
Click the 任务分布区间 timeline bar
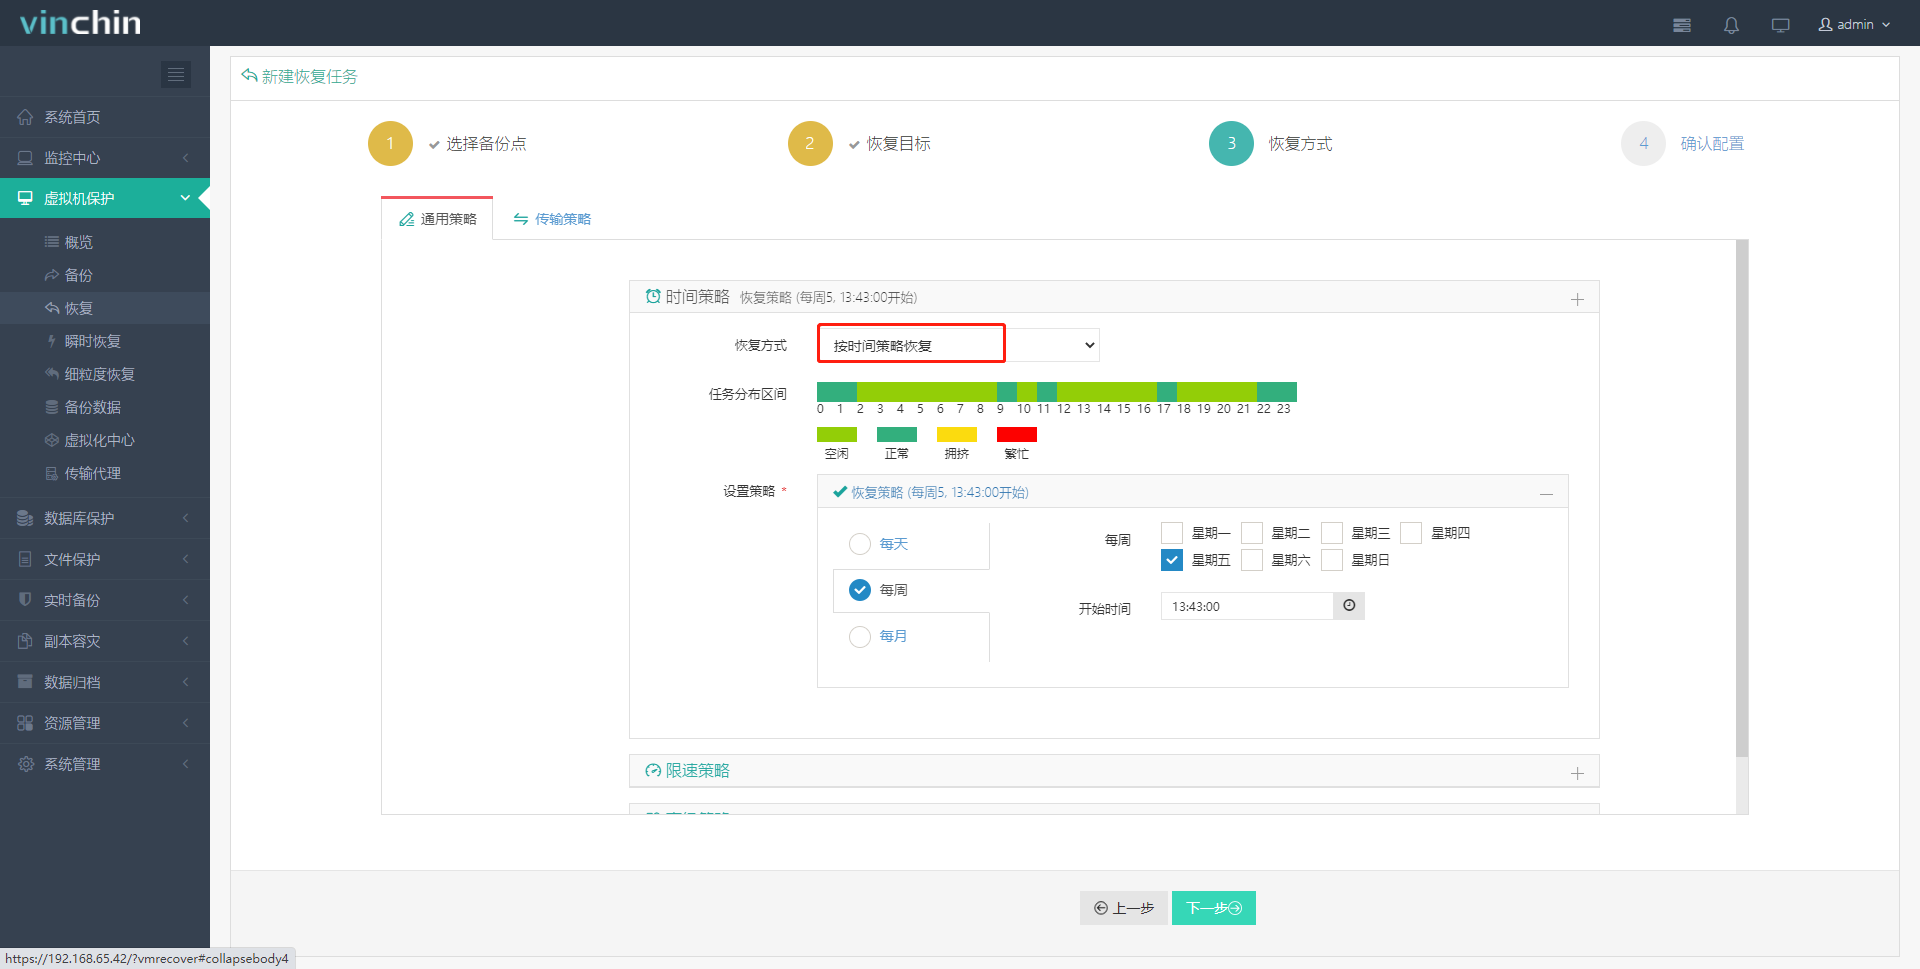1057,391
